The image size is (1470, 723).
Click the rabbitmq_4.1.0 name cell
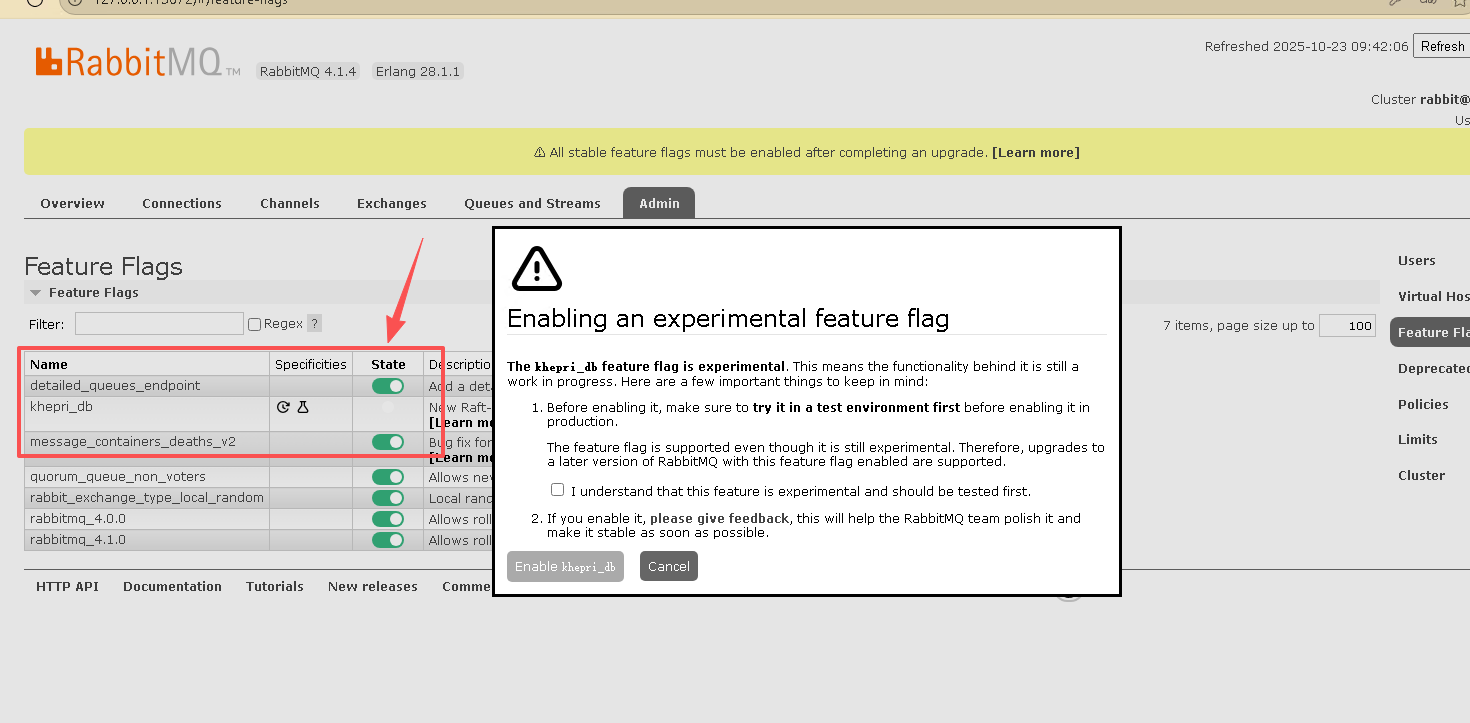coord(147,540)
